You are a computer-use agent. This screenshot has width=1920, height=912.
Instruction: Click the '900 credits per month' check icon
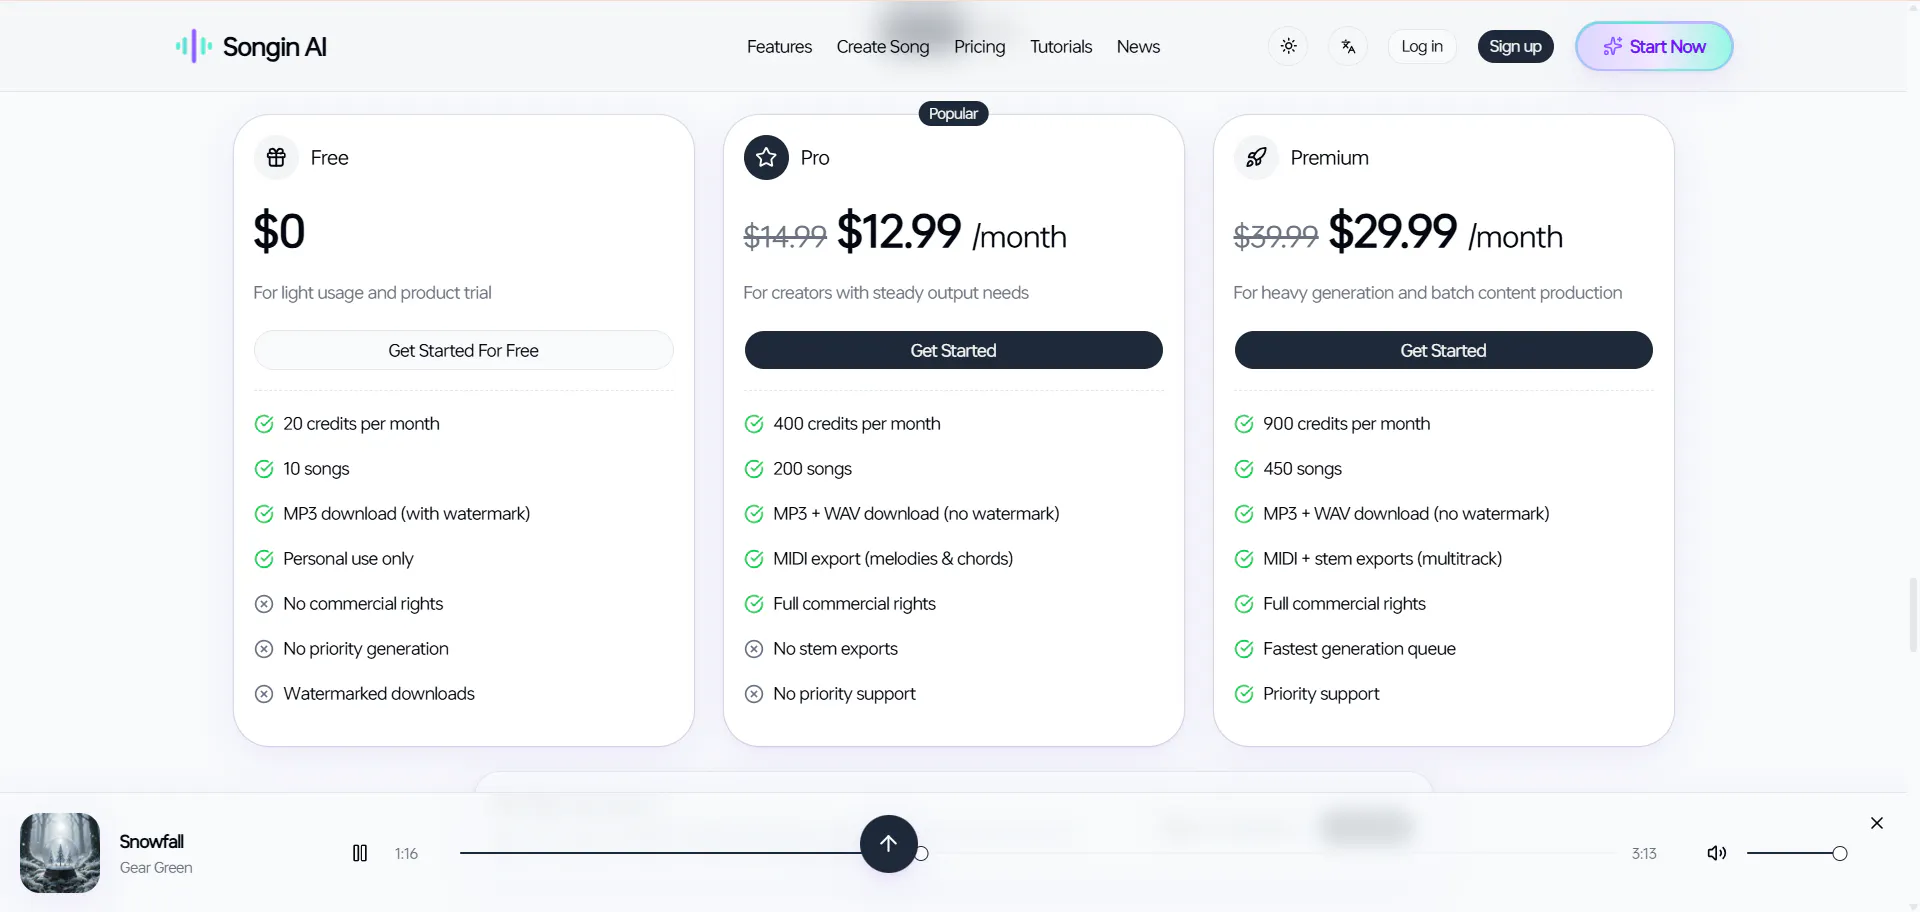(1244, 424)
